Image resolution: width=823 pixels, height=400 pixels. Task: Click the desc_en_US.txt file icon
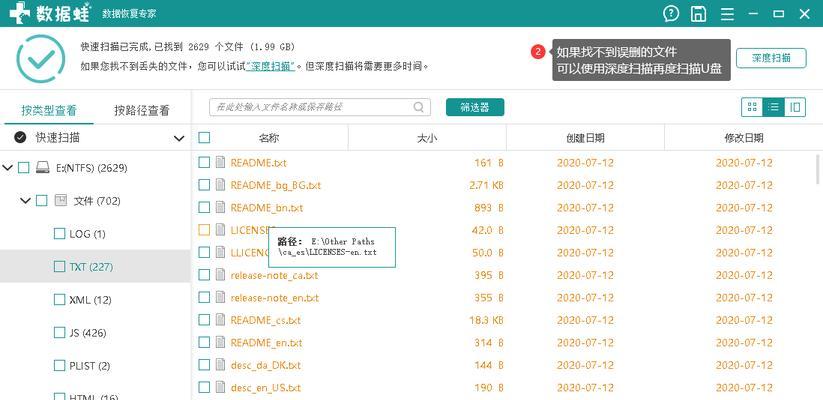(x=220, y=388)
